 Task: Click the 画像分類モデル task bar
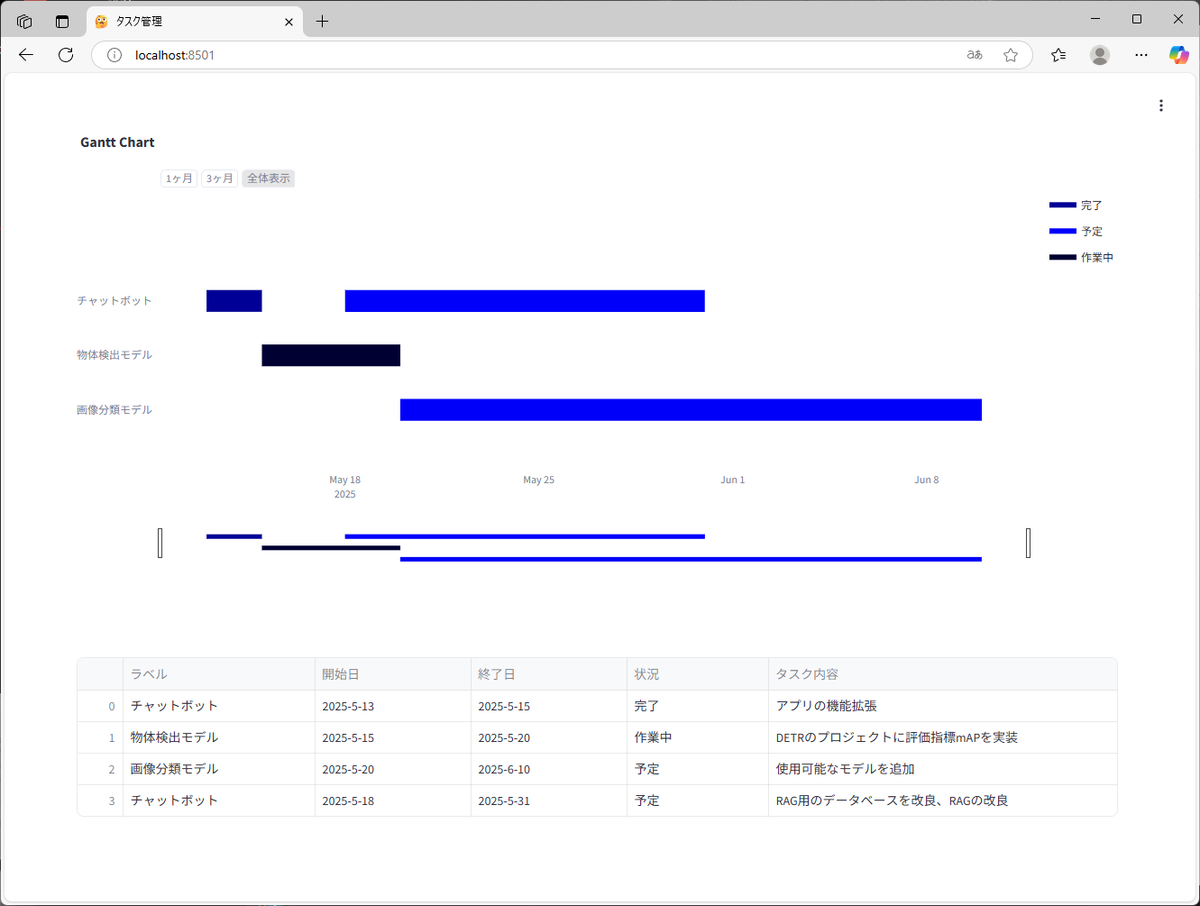click(x=691, y=410)
